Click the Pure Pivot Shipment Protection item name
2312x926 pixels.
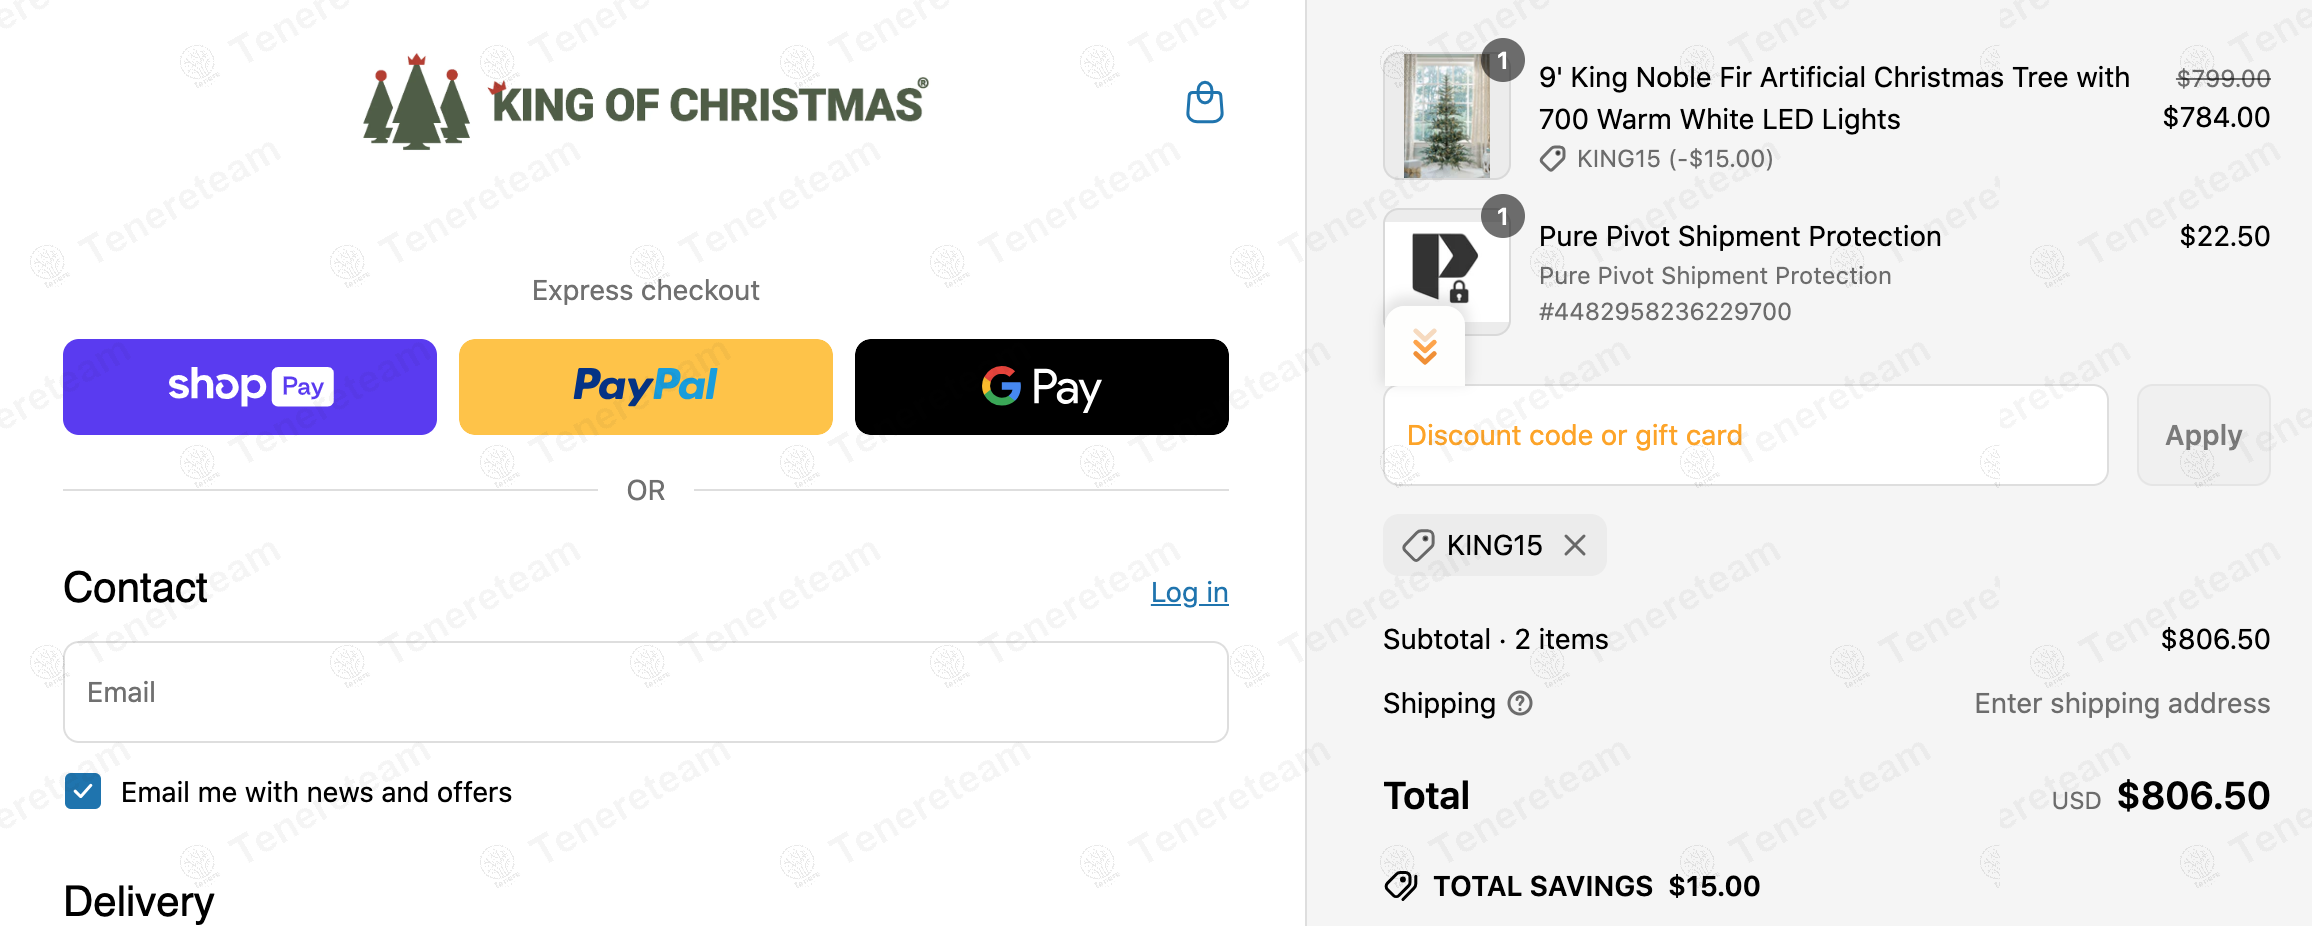pyautogui.click(x=1739, y=236)
